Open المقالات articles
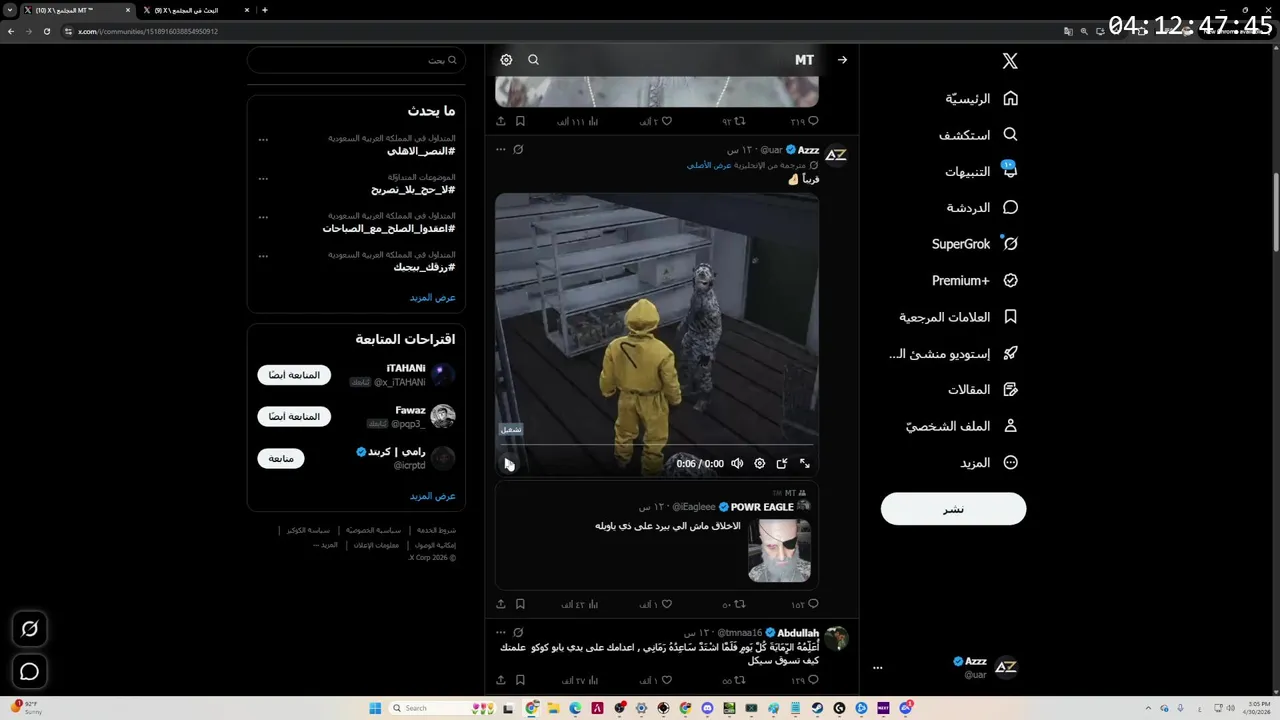The height and width of the screenshot is (720, 1280). (982, 389)
